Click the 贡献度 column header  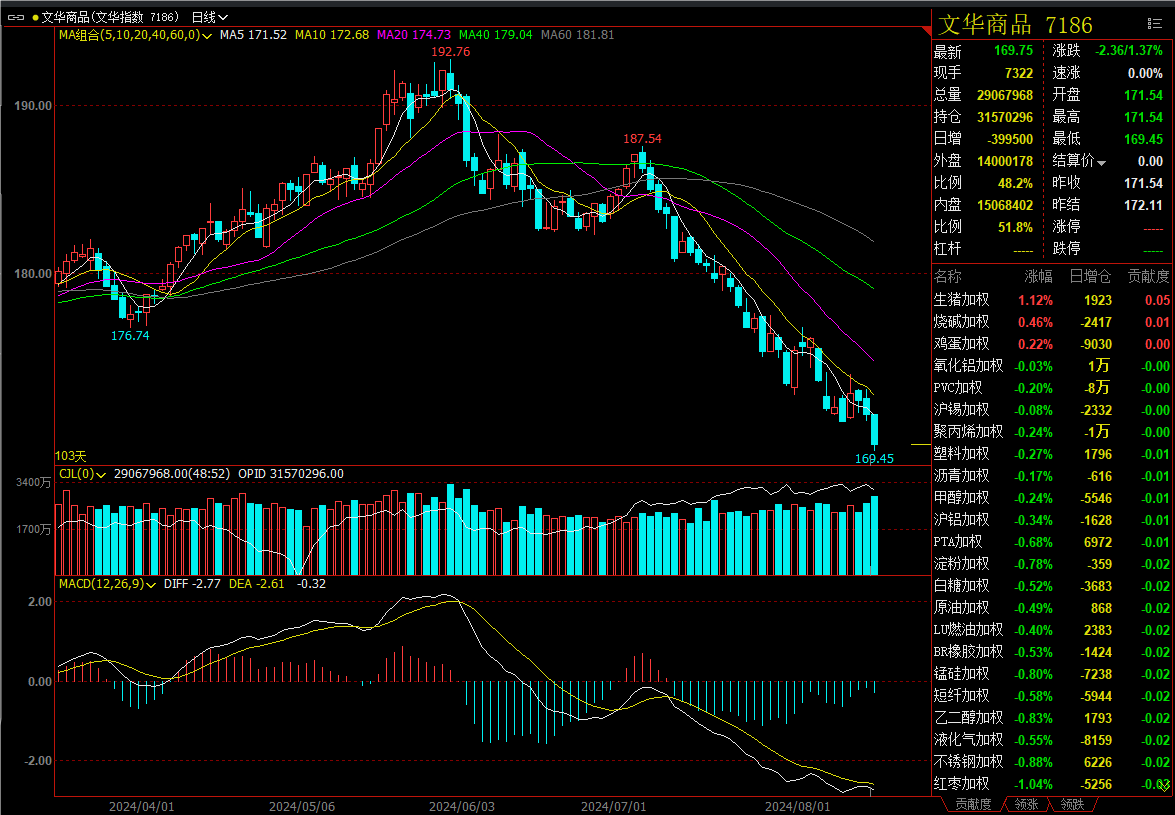coord(1148,276)
